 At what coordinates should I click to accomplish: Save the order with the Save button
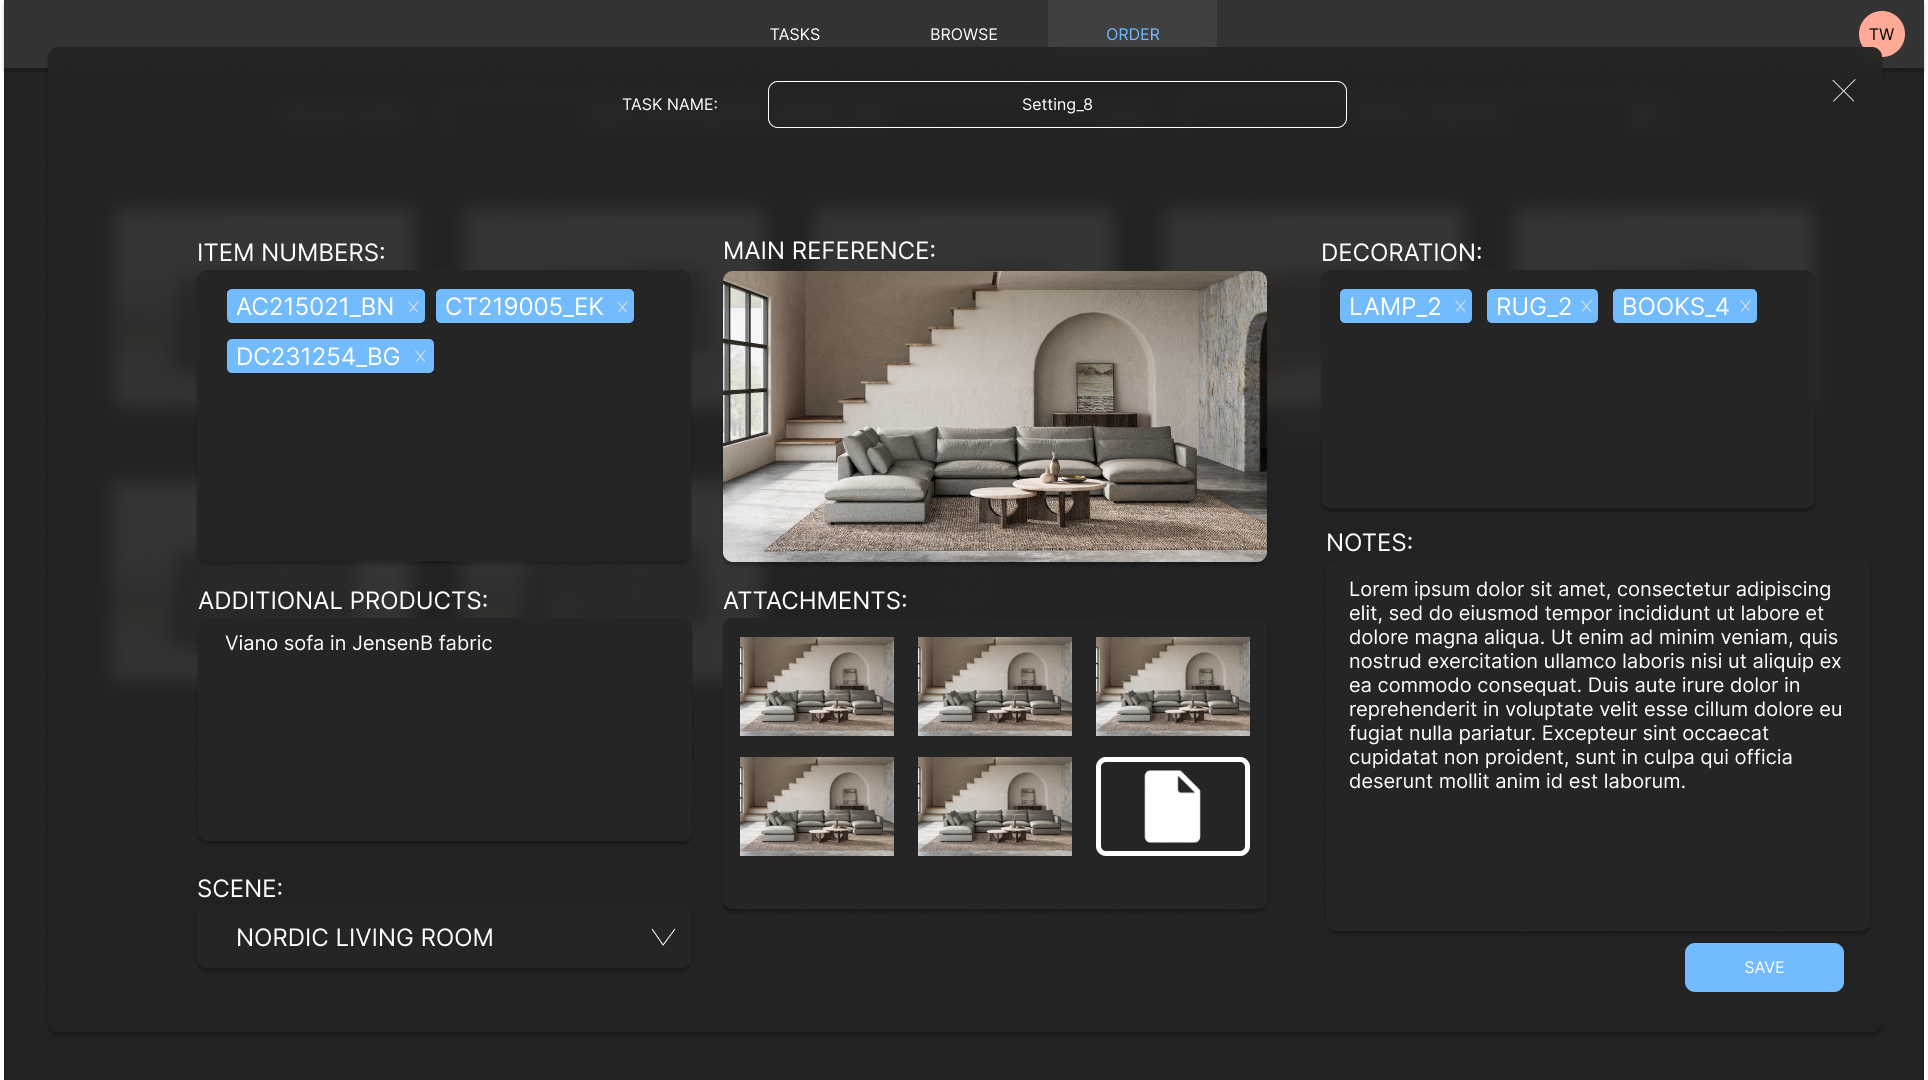pos(1764,967)
